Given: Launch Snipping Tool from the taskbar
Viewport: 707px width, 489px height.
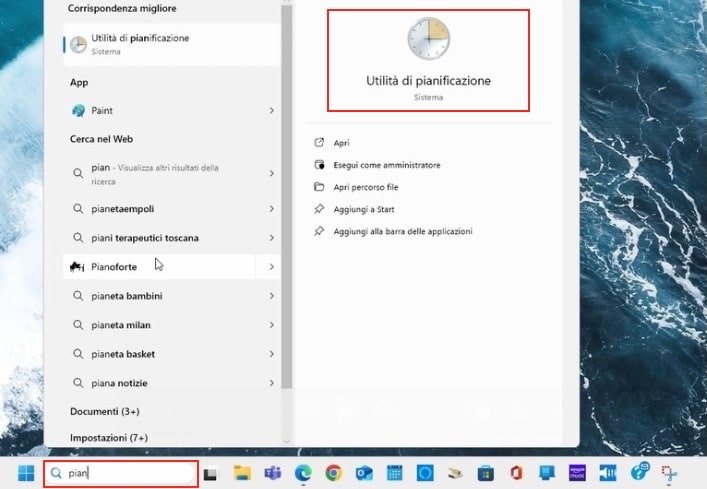Looking at the screenshot, I should 670,474.
